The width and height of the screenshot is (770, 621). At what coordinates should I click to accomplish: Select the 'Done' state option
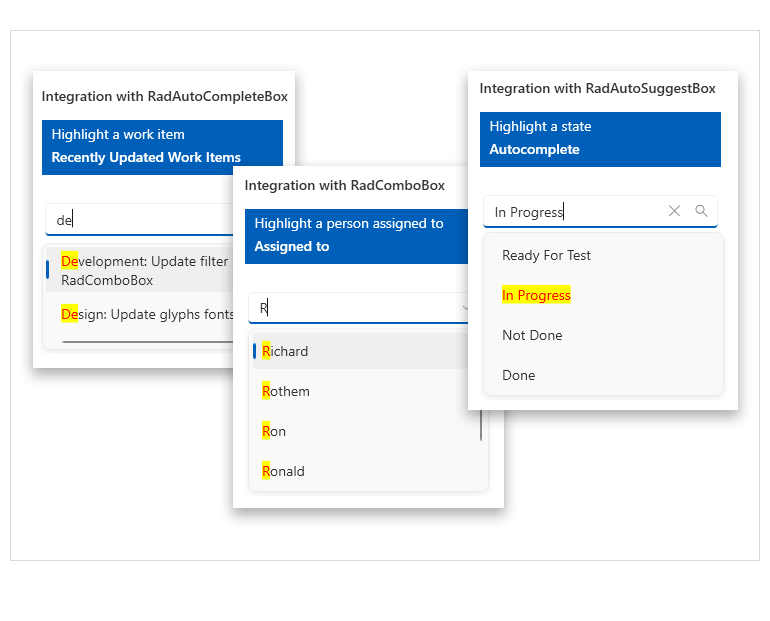point(603,375)
